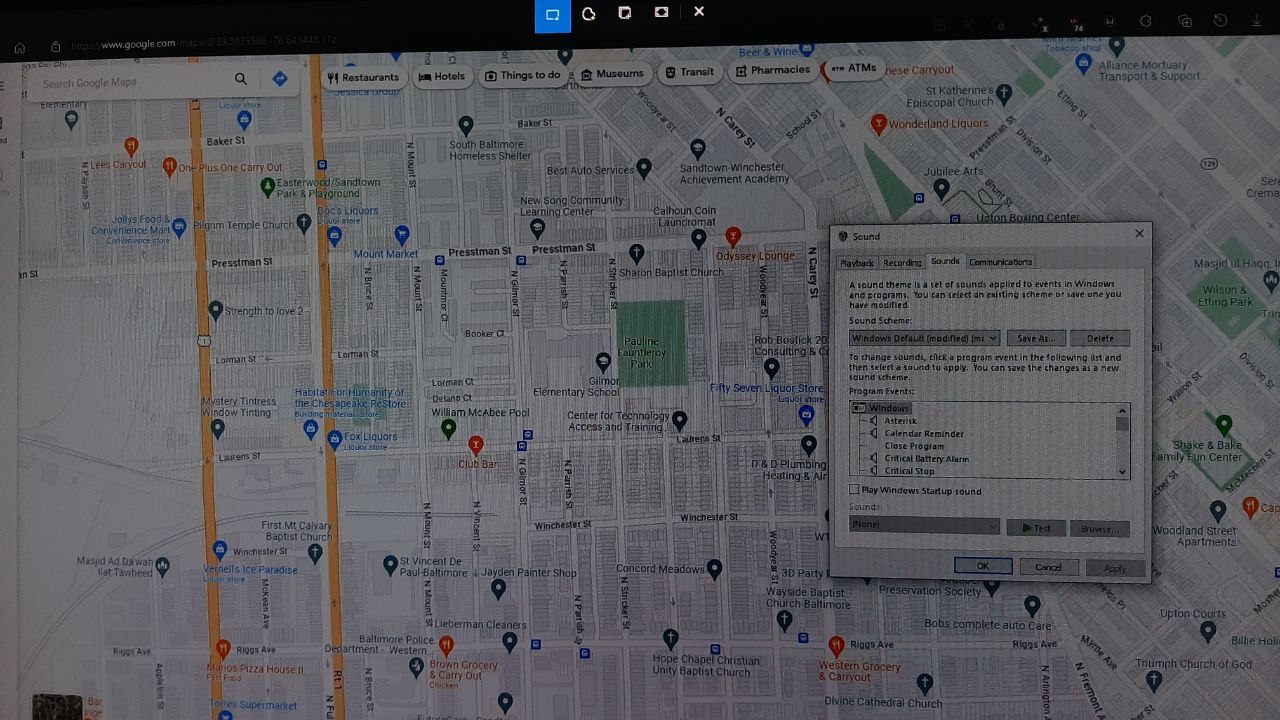The width and height of the screenshot is (1280, 720).
Task: Collapse the Windows node in Program Events
Action: 859,408
